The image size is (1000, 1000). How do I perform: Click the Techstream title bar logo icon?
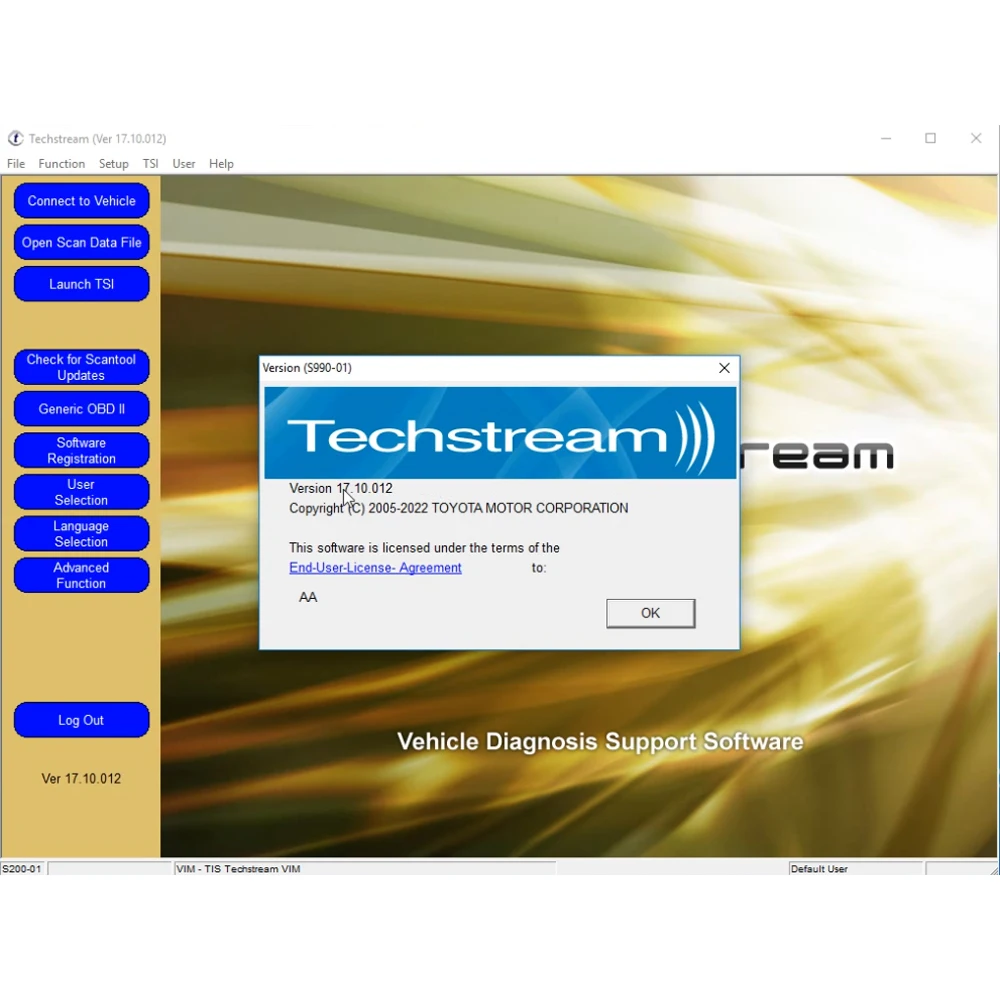click(15, 138)
